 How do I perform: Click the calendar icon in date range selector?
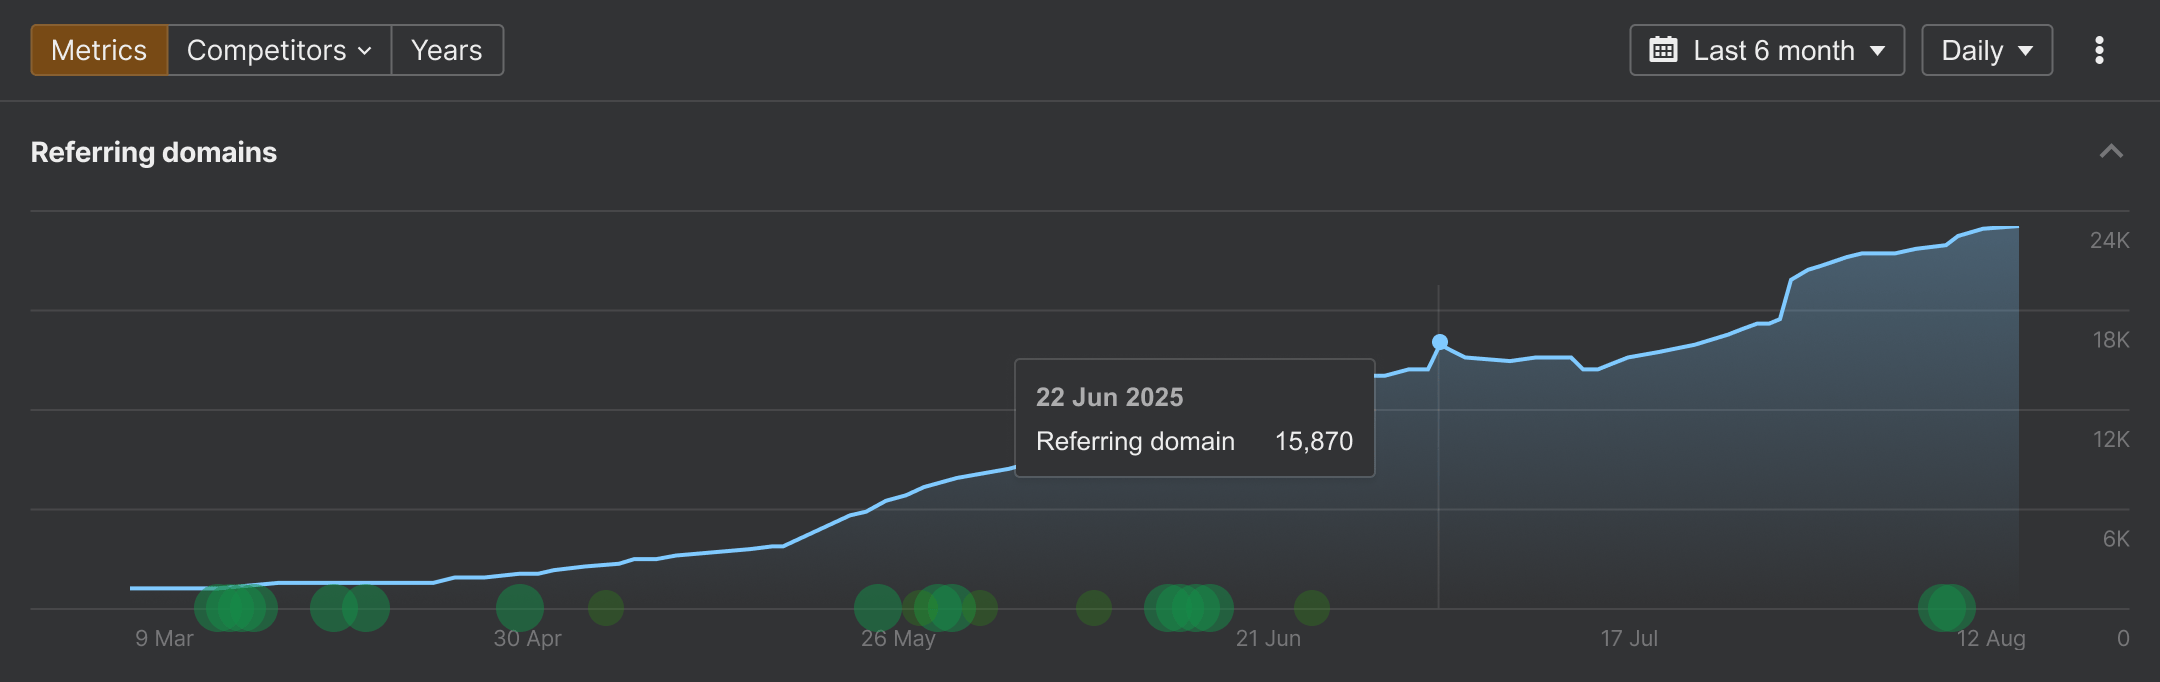coord(1663,50)
